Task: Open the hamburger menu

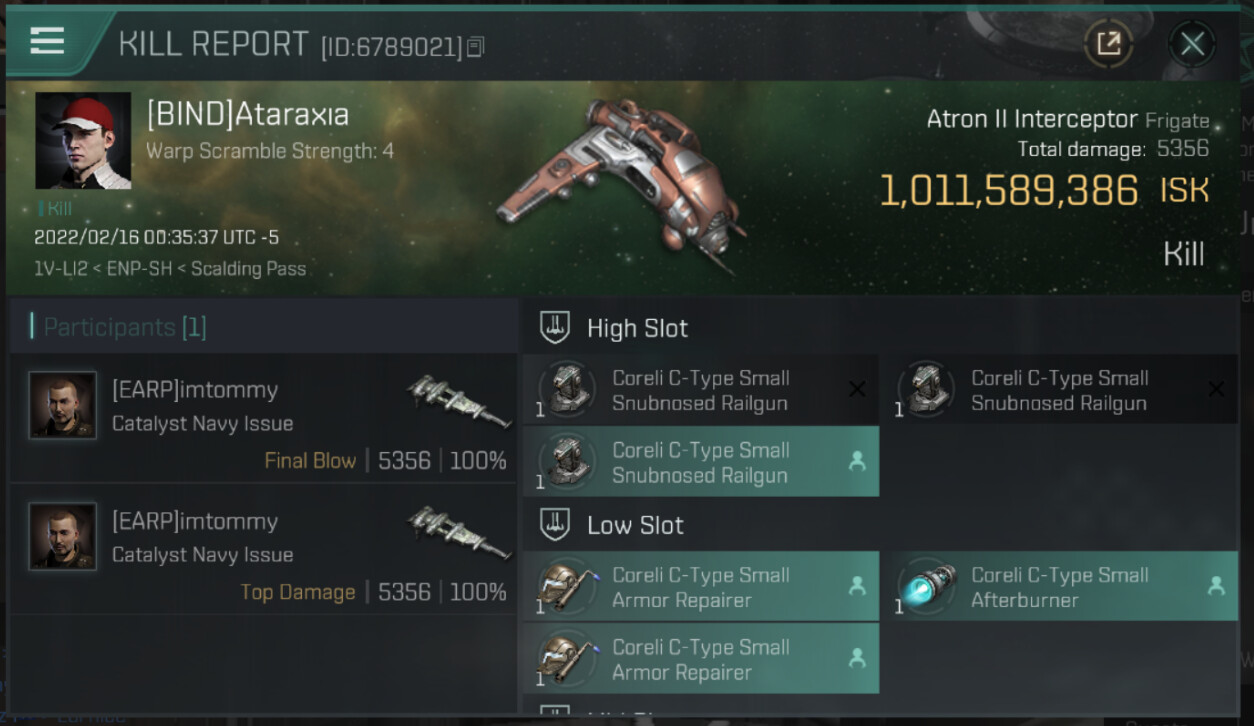Action: pyautogui.click(x=47, y=41)
